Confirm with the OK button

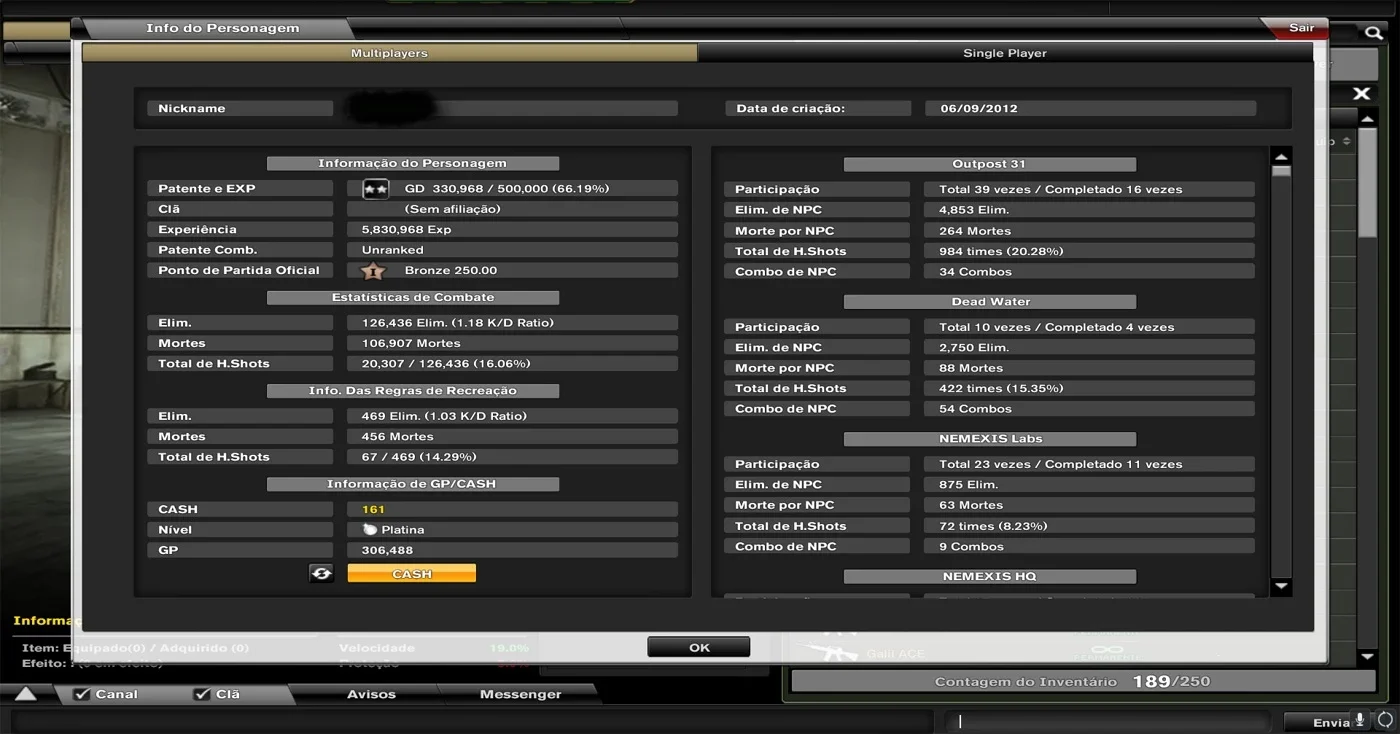coord(699,647)
